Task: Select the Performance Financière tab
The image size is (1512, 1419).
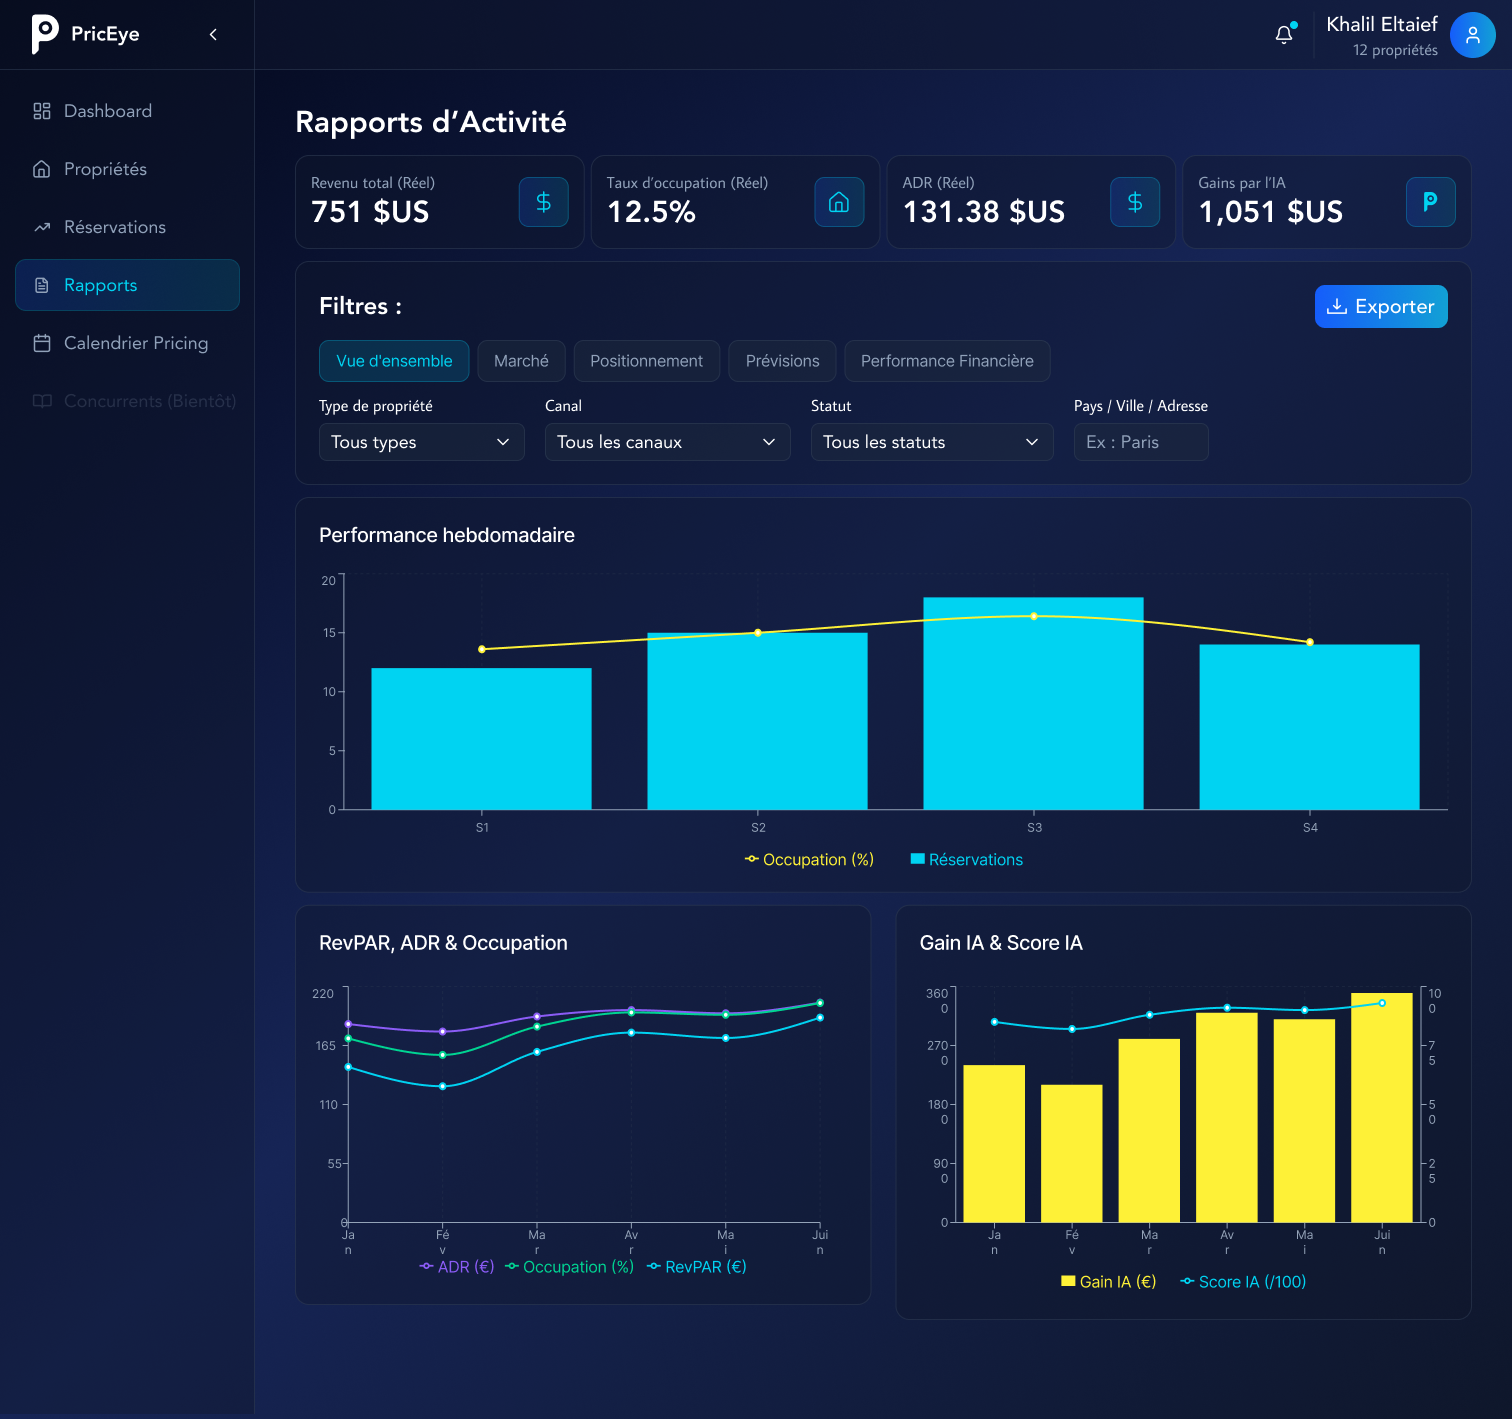Action: (947, 361)
